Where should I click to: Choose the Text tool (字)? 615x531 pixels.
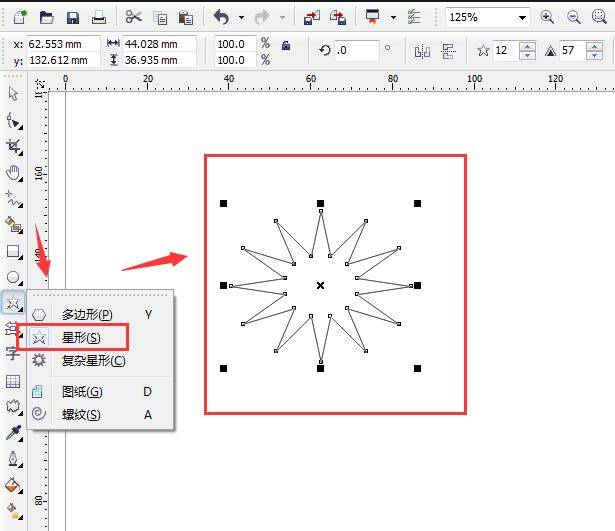coord(13,353)
